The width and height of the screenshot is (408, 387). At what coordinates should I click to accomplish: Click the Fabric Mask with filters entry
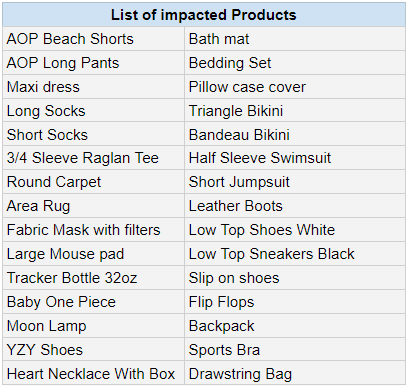pyautogui.click(x=94, y=230)
